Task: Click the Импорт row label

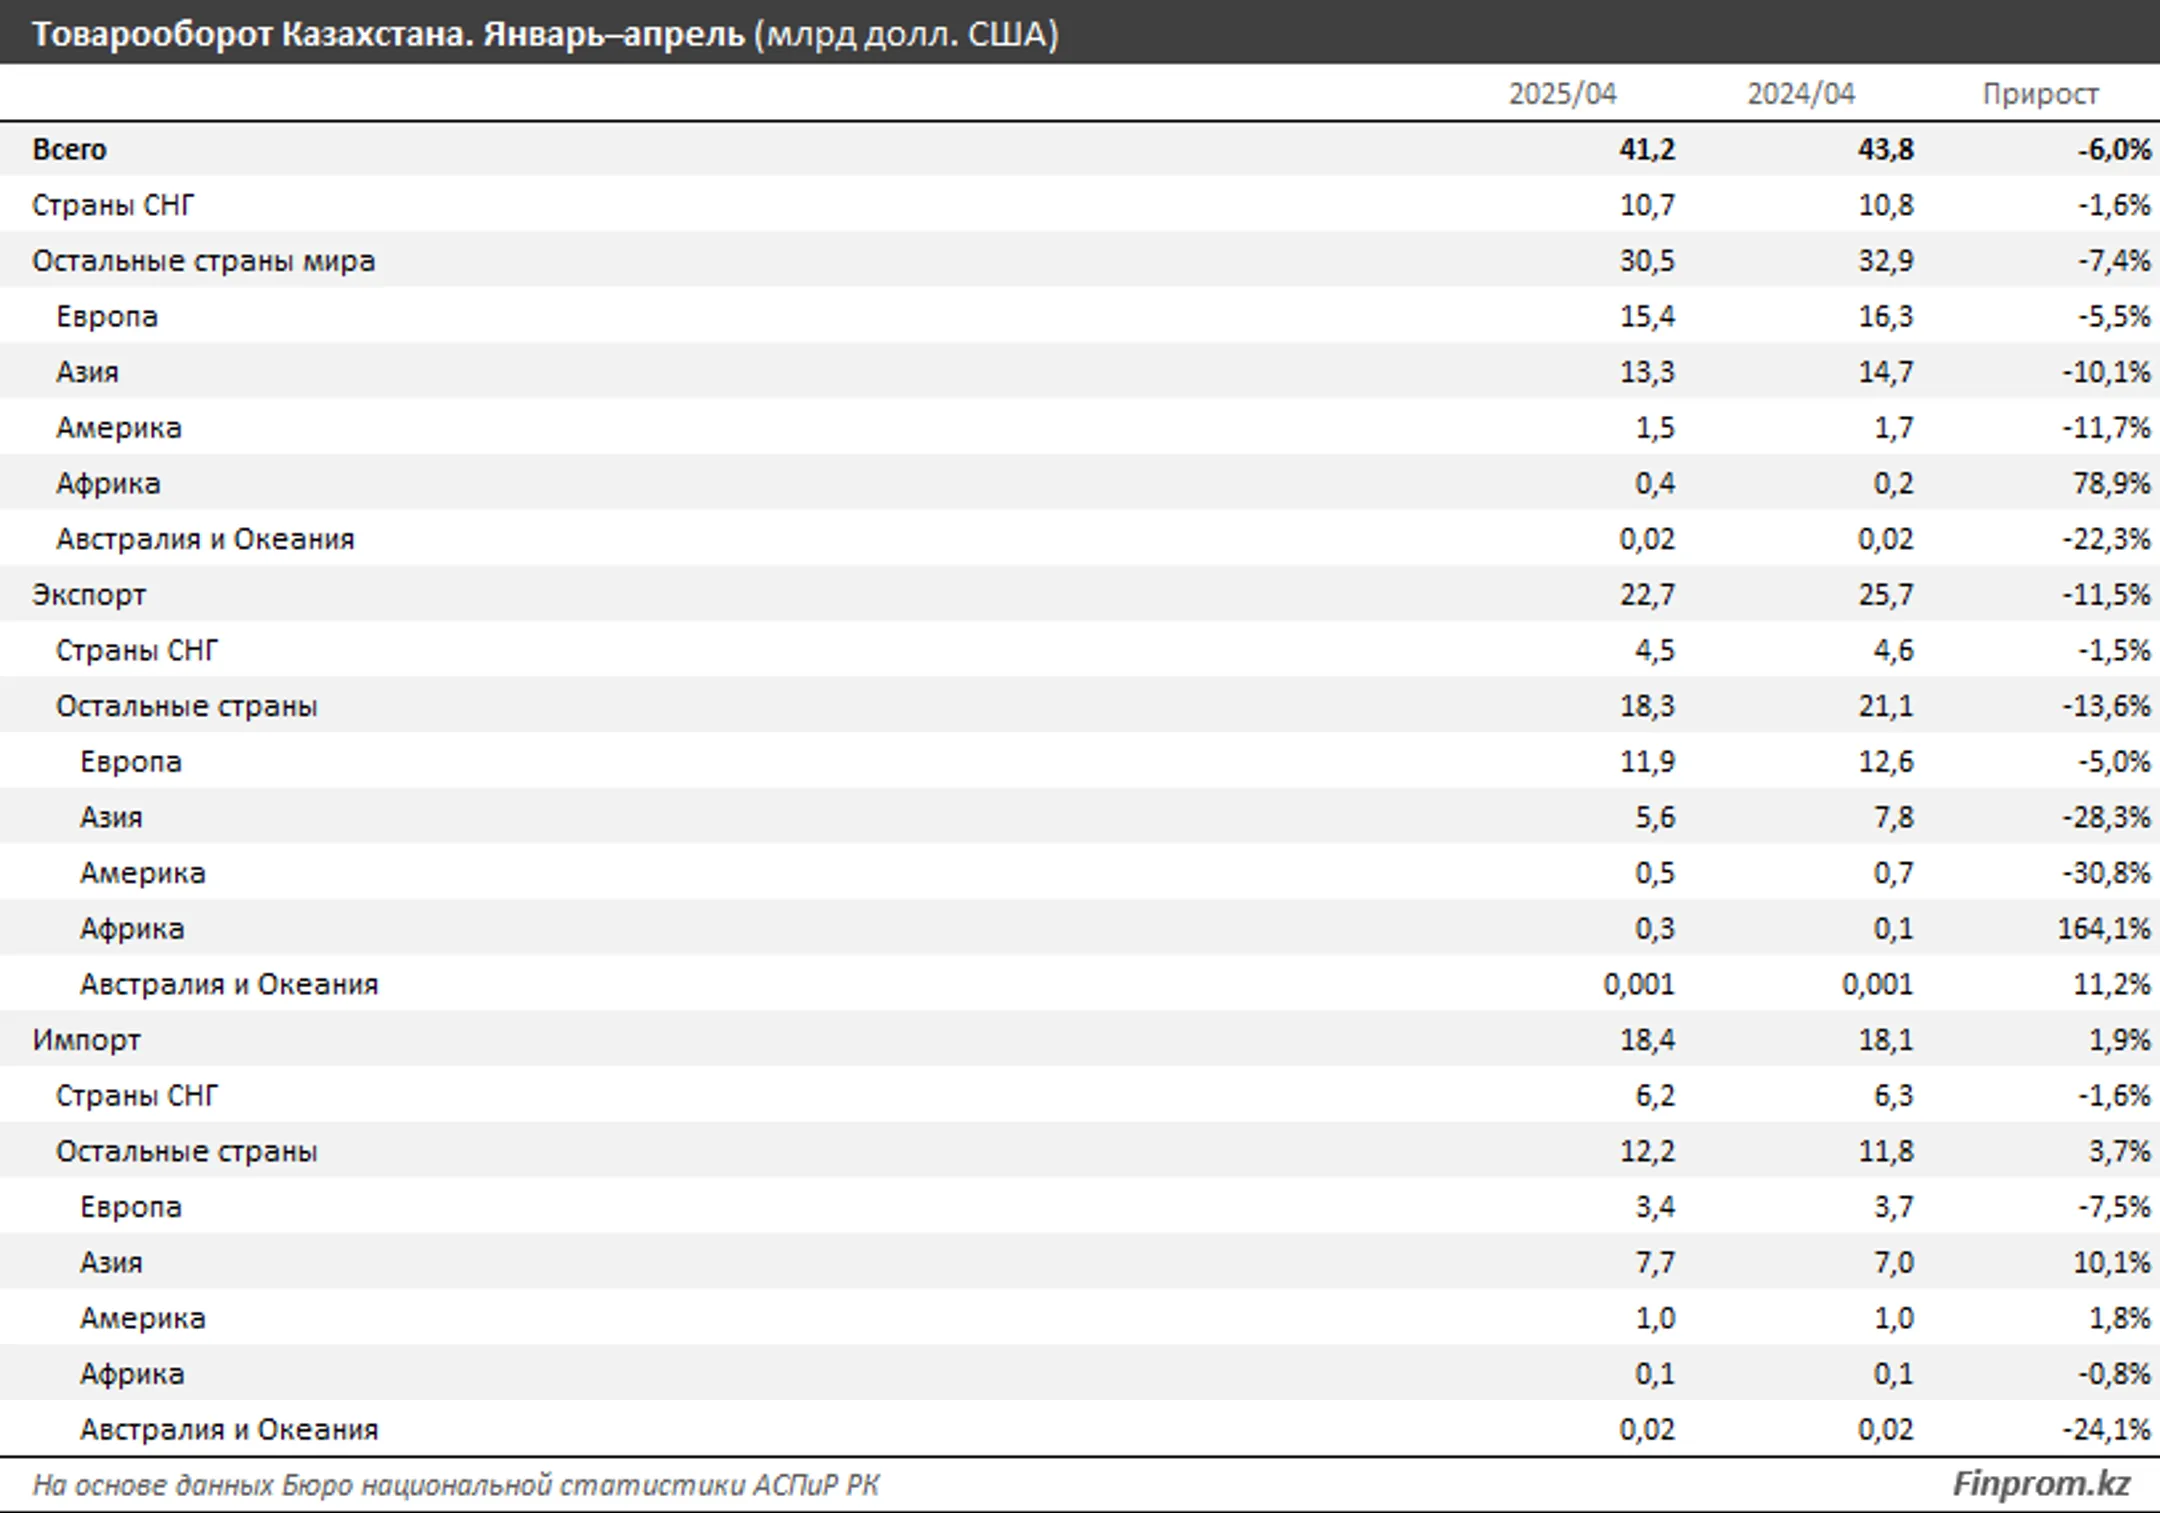Action: tap(86, 1040)
